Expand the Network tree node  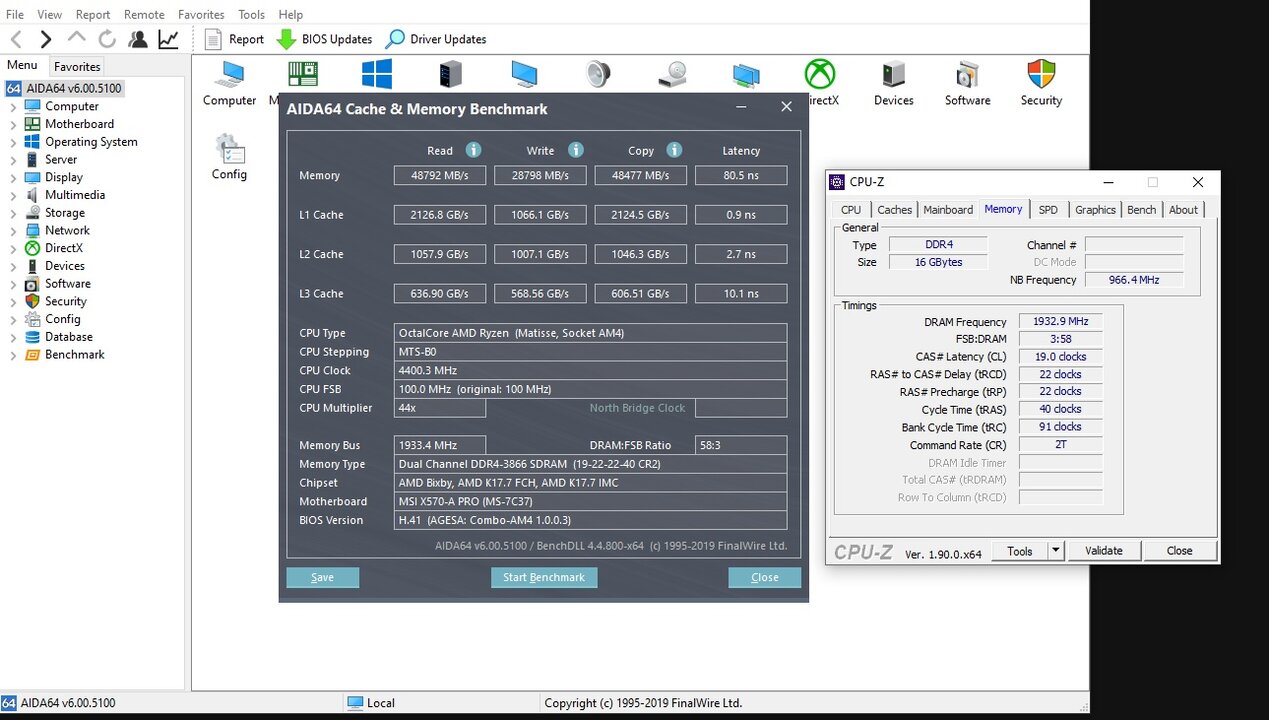click(x=13, y=231)
